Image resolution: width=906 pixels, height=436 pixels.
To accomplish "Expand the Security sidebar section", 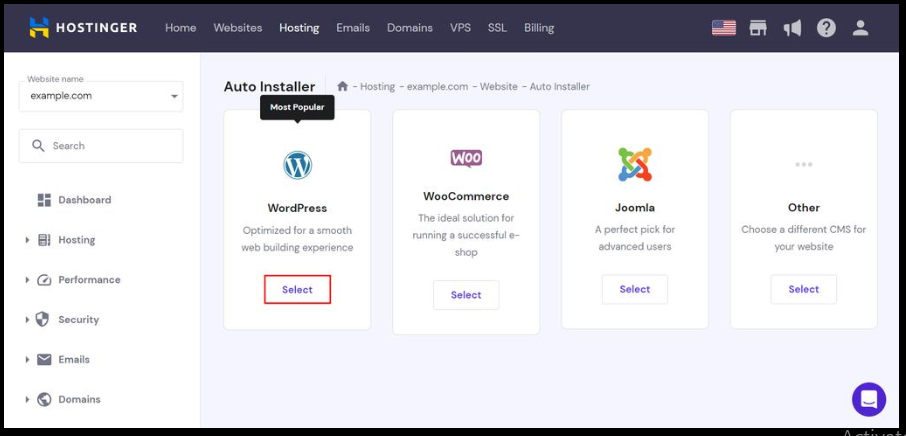I will pyautogui.click(x=27, y=319).
